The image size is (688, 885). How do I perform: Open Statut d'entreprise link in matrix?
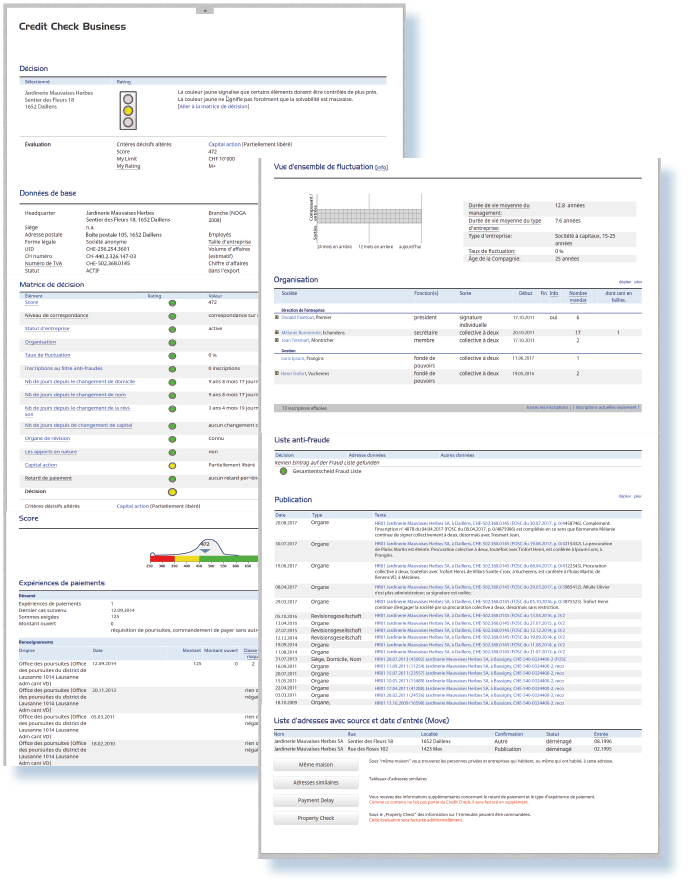47,328
